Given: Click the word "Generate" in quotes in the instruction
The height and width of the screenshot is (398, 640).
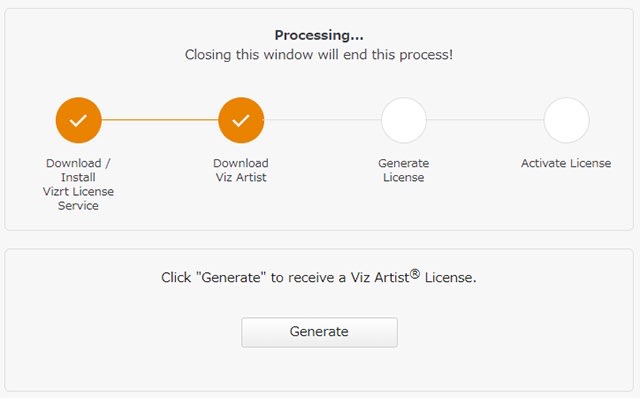Looking at the screenshot, I should click(231, 278).
